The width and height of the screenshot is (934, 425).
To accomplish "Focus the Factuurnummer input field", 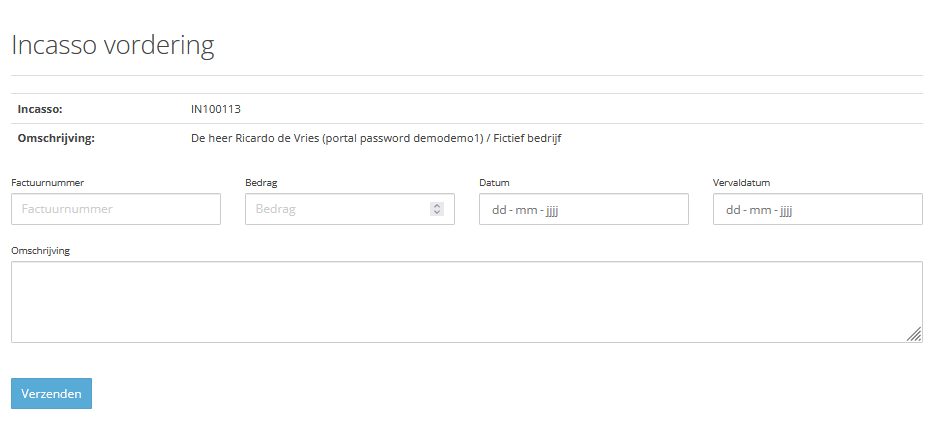I will (116, 209).
